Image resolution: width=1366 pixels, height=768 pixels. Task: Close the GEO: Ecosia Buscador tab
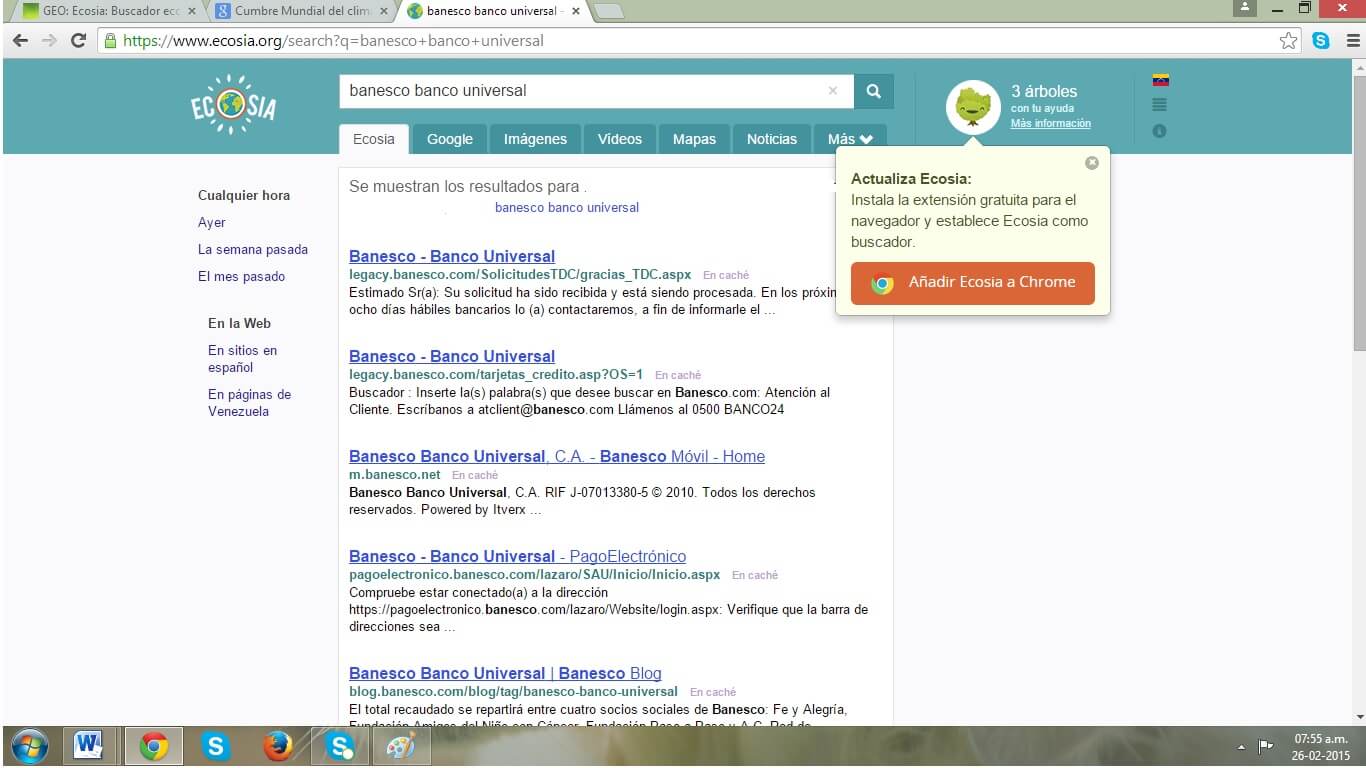tap(192, 11)
